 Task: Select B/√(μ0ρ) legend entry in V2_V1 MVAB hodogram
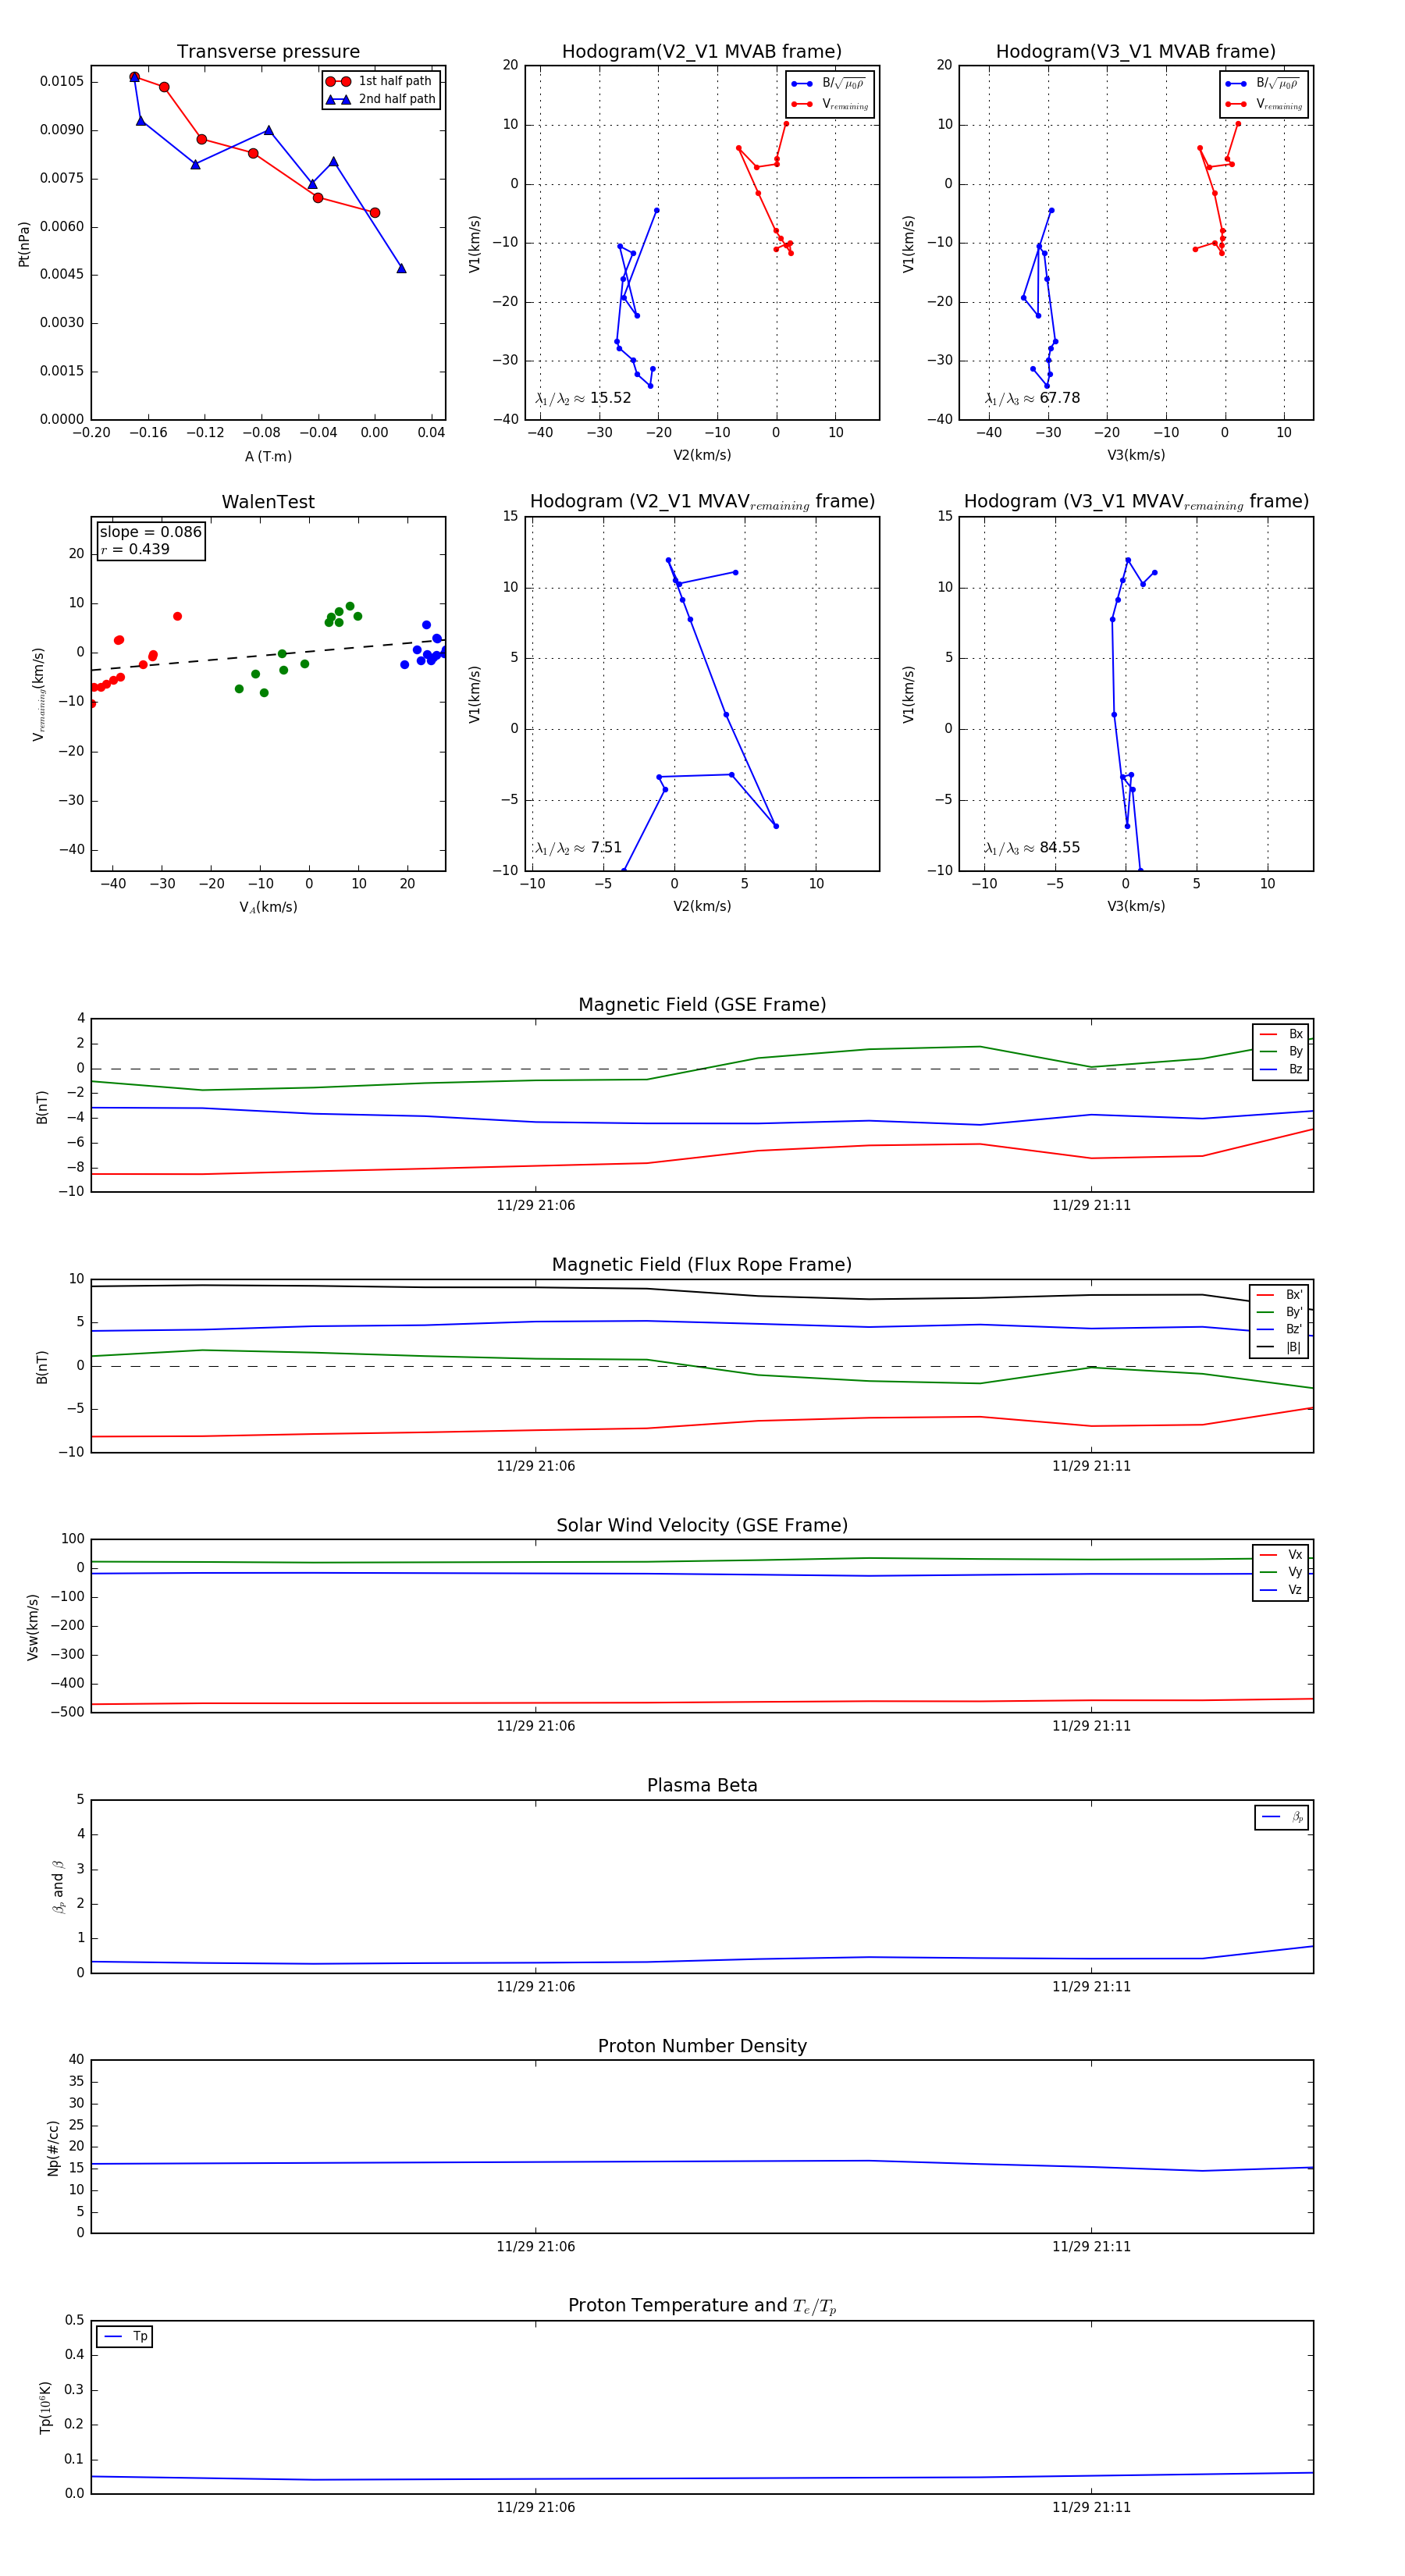829,84
